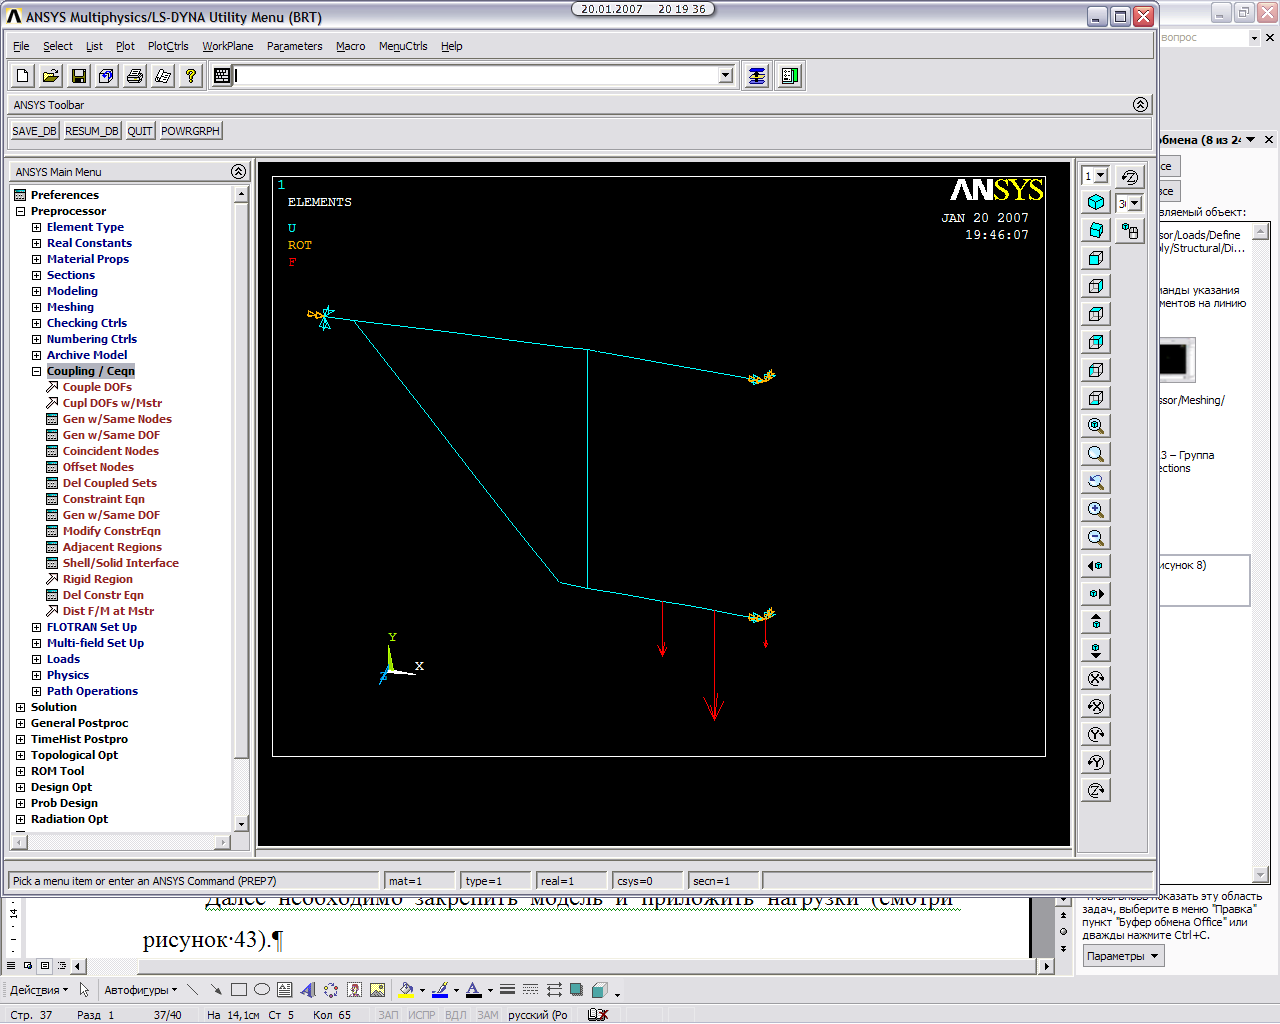Click the QUIT button
The image size is (1280, 1024).
click(x=140, y=131)
